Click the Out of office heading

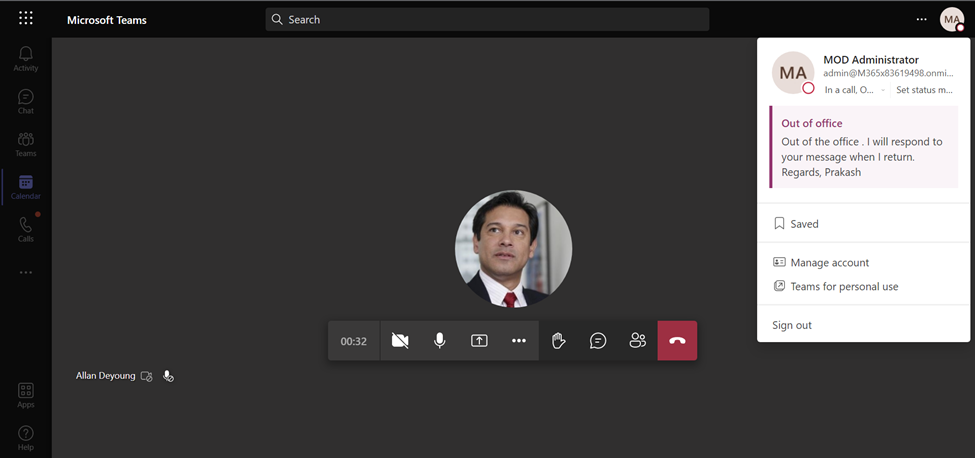tap(811, 123)
